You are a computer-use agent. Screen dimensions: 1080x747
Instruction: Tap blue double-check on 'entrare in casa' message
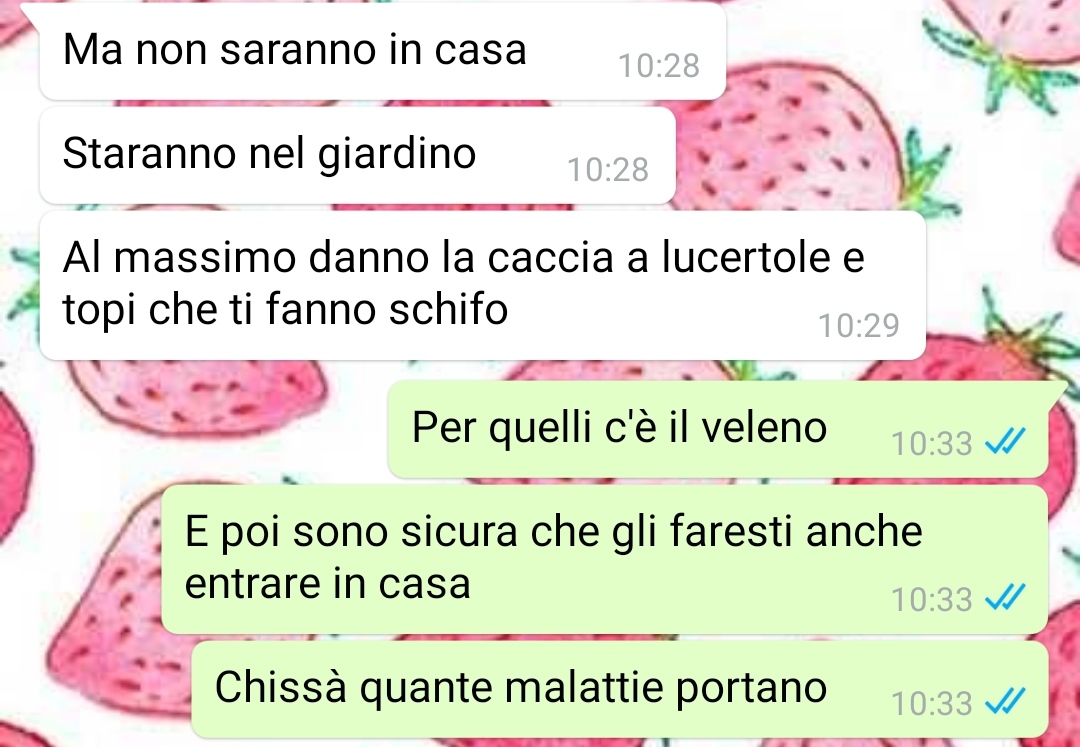pos(1006,598)
